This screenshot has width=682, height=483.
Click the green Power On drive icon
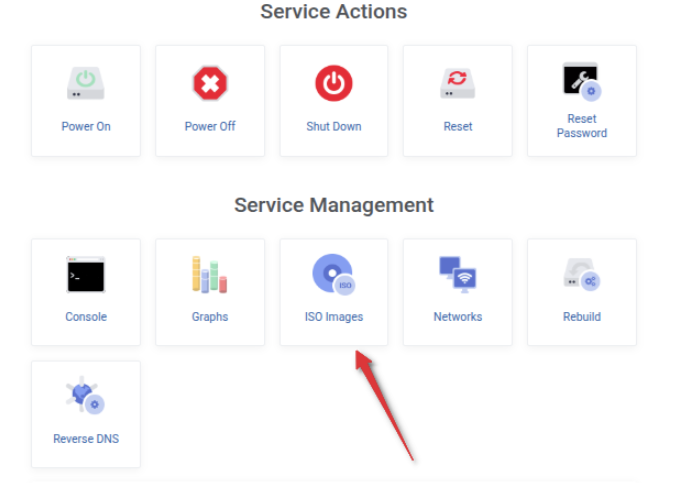(86, 83)
